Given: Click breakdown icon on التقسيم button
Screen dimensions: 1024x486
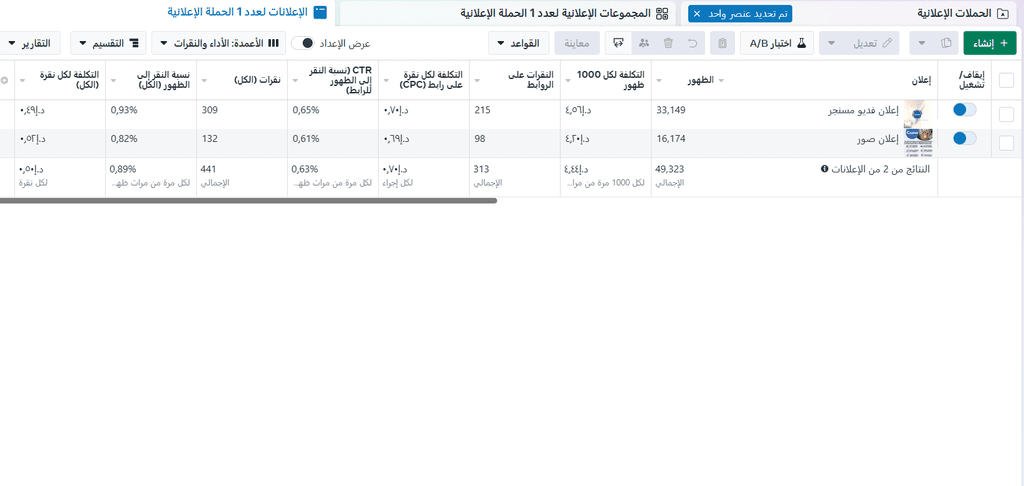Looking at the screenshot, I should pyautogui.click(x=135, y=43).
